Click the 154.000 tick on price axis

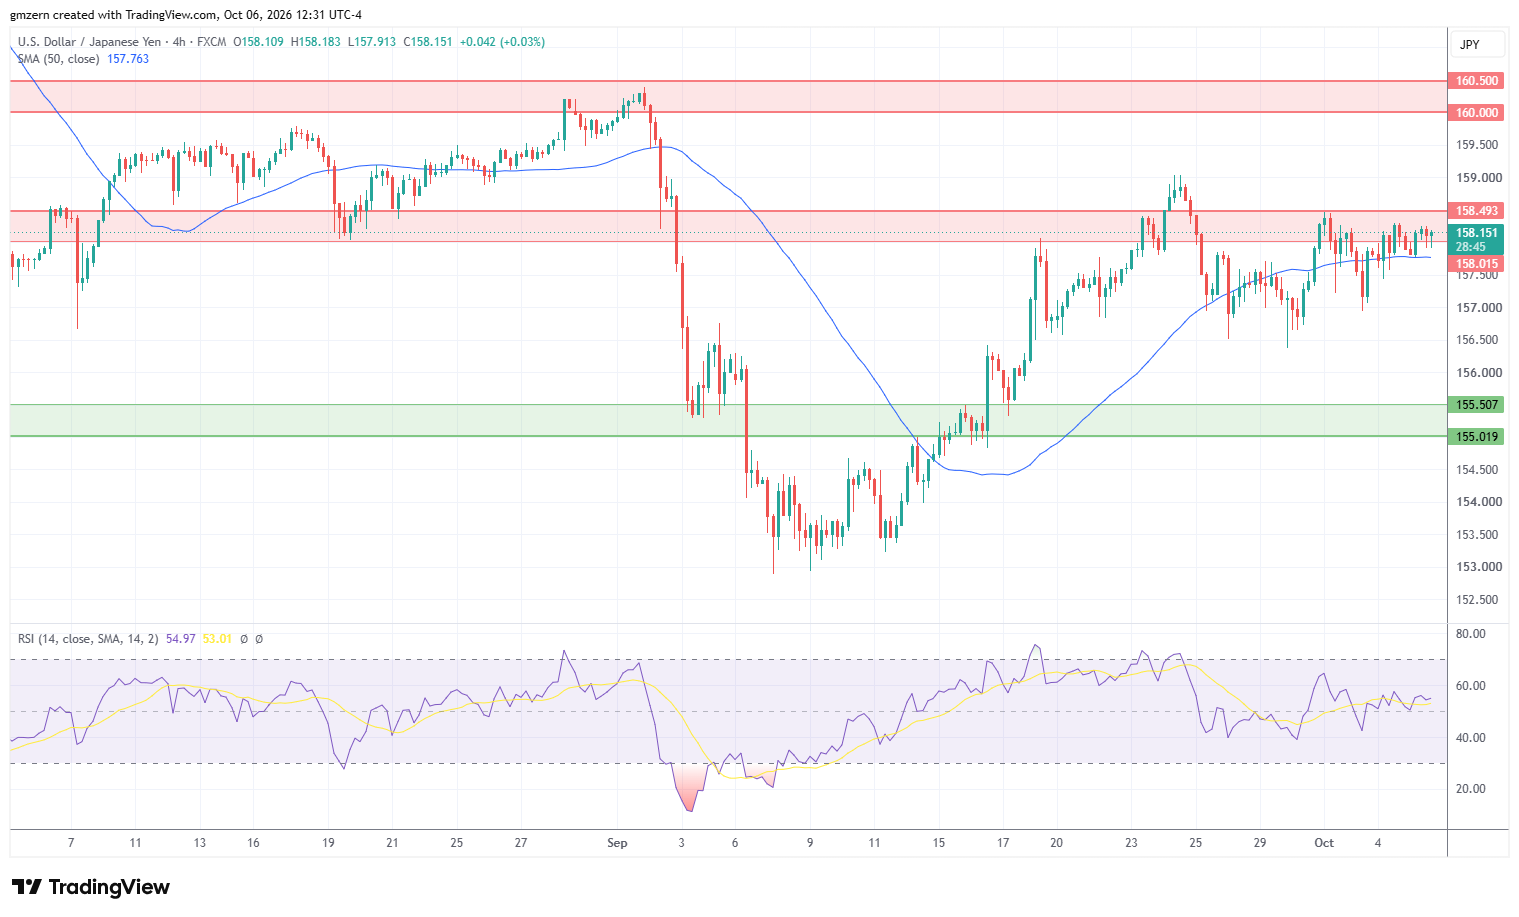1477,502
